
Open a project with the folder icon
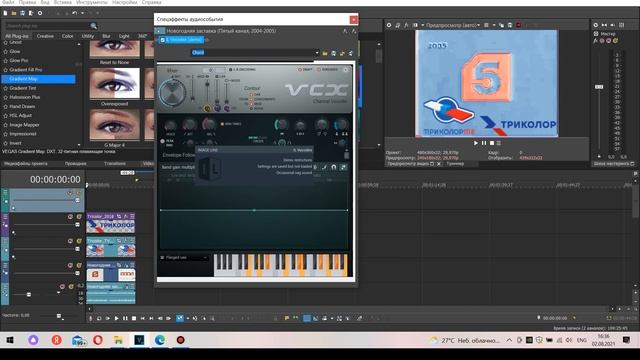tap(14, 13)
